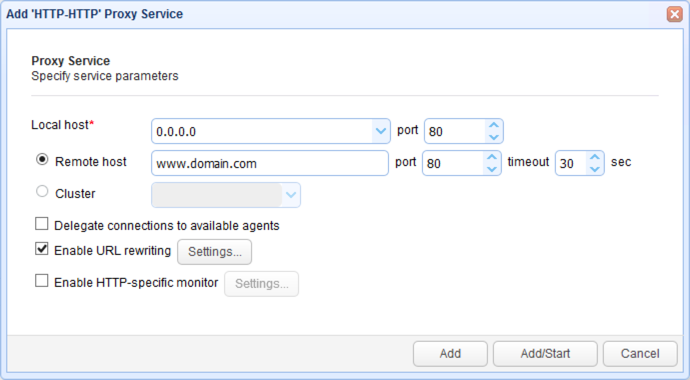This screenshot has width=690, height=380.
Task: Decrease the timeout seconds value
Action: point(595,169)
